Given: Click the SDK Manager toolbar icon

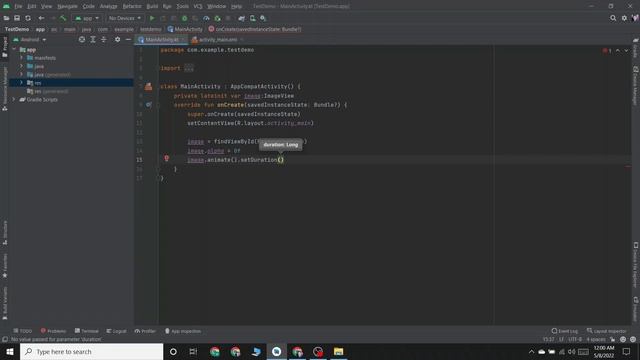Looking at the screenshot, I should point(263,18).
